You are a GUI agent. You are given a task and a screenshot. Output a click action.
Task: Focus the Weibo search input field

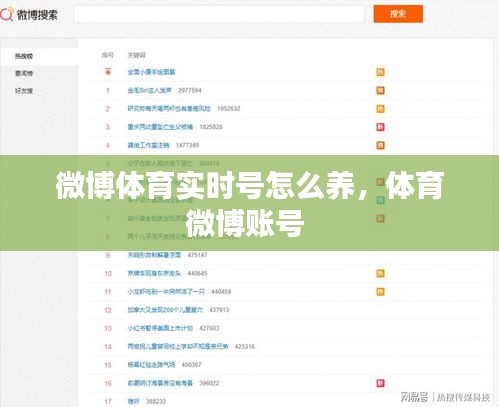tap(219, 14)
